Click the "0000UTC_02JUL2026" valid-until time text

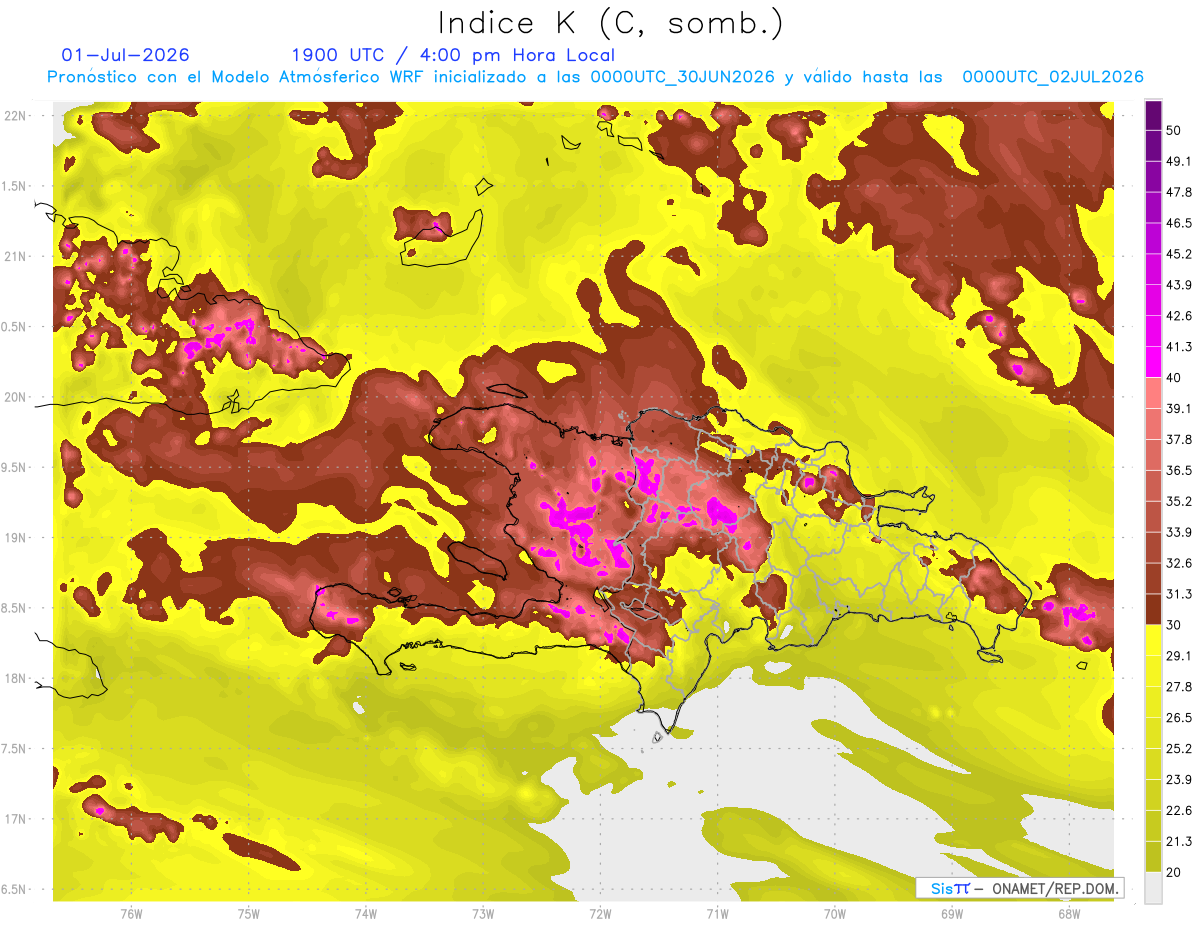pos(1053,77)
